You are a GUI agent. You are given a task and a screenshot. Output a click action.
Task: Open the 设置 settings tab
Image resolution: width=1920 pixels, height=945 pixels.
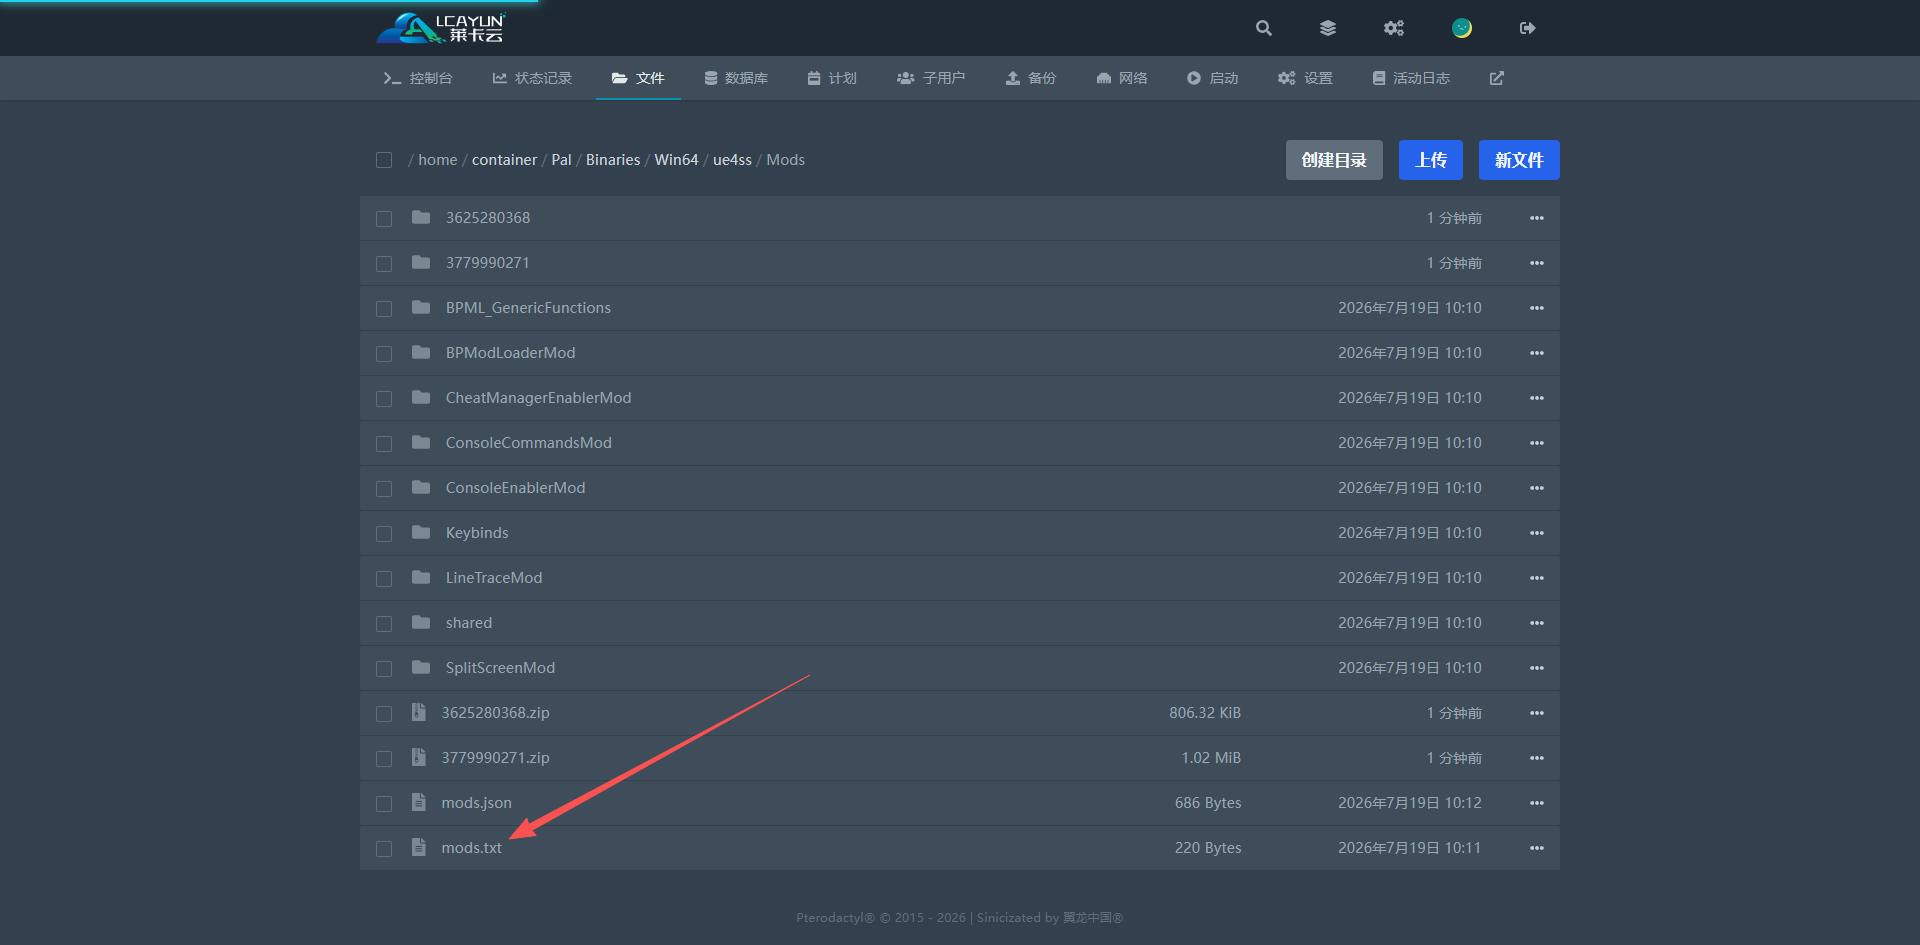pos(1305,78)
